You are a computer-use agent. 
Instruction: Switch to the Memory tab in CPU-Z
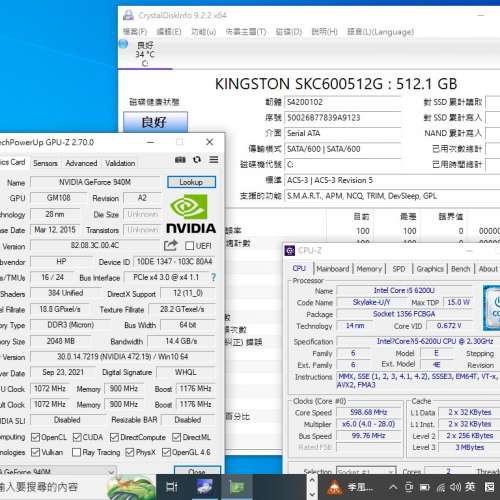click(x=369, y=269)
